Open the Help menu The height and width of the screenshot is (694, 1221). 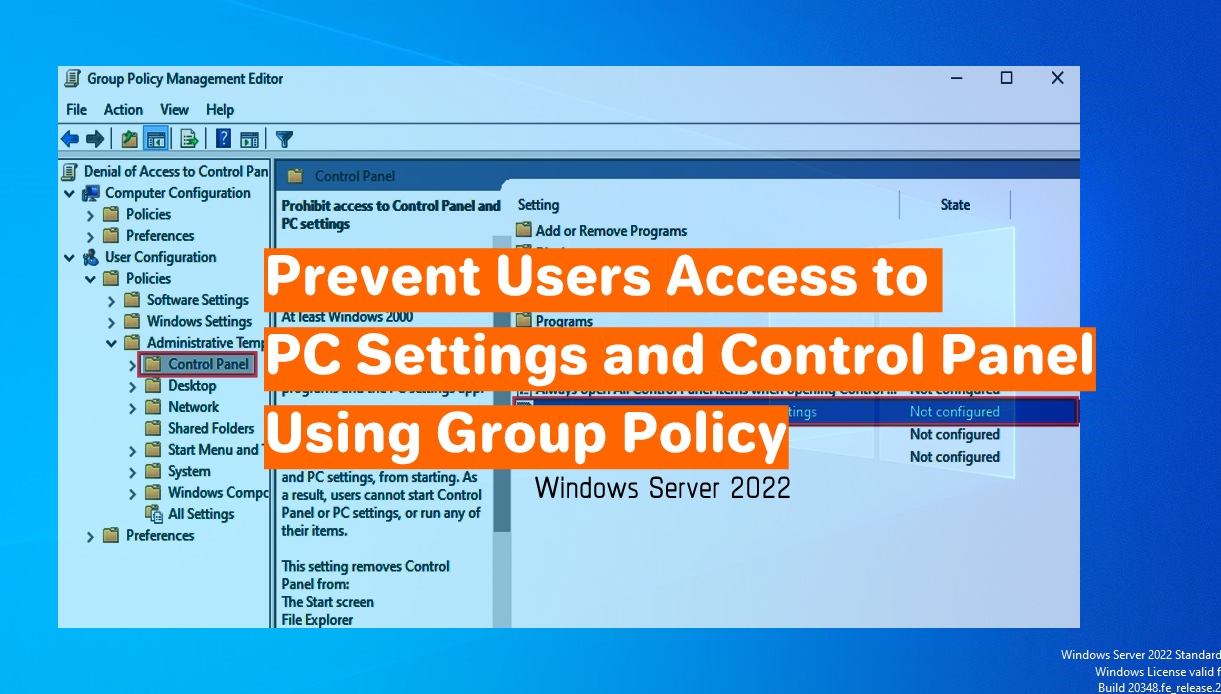220,109
